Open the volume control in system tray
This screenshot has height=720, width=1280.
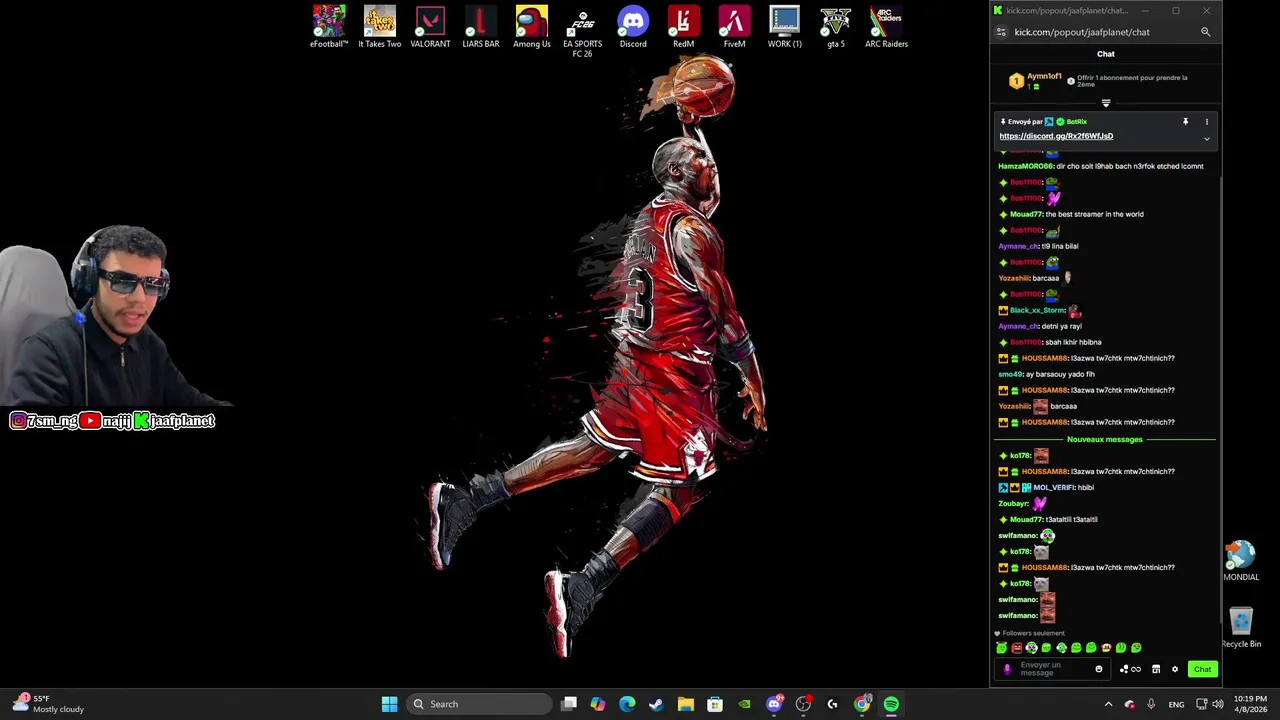1218,704
